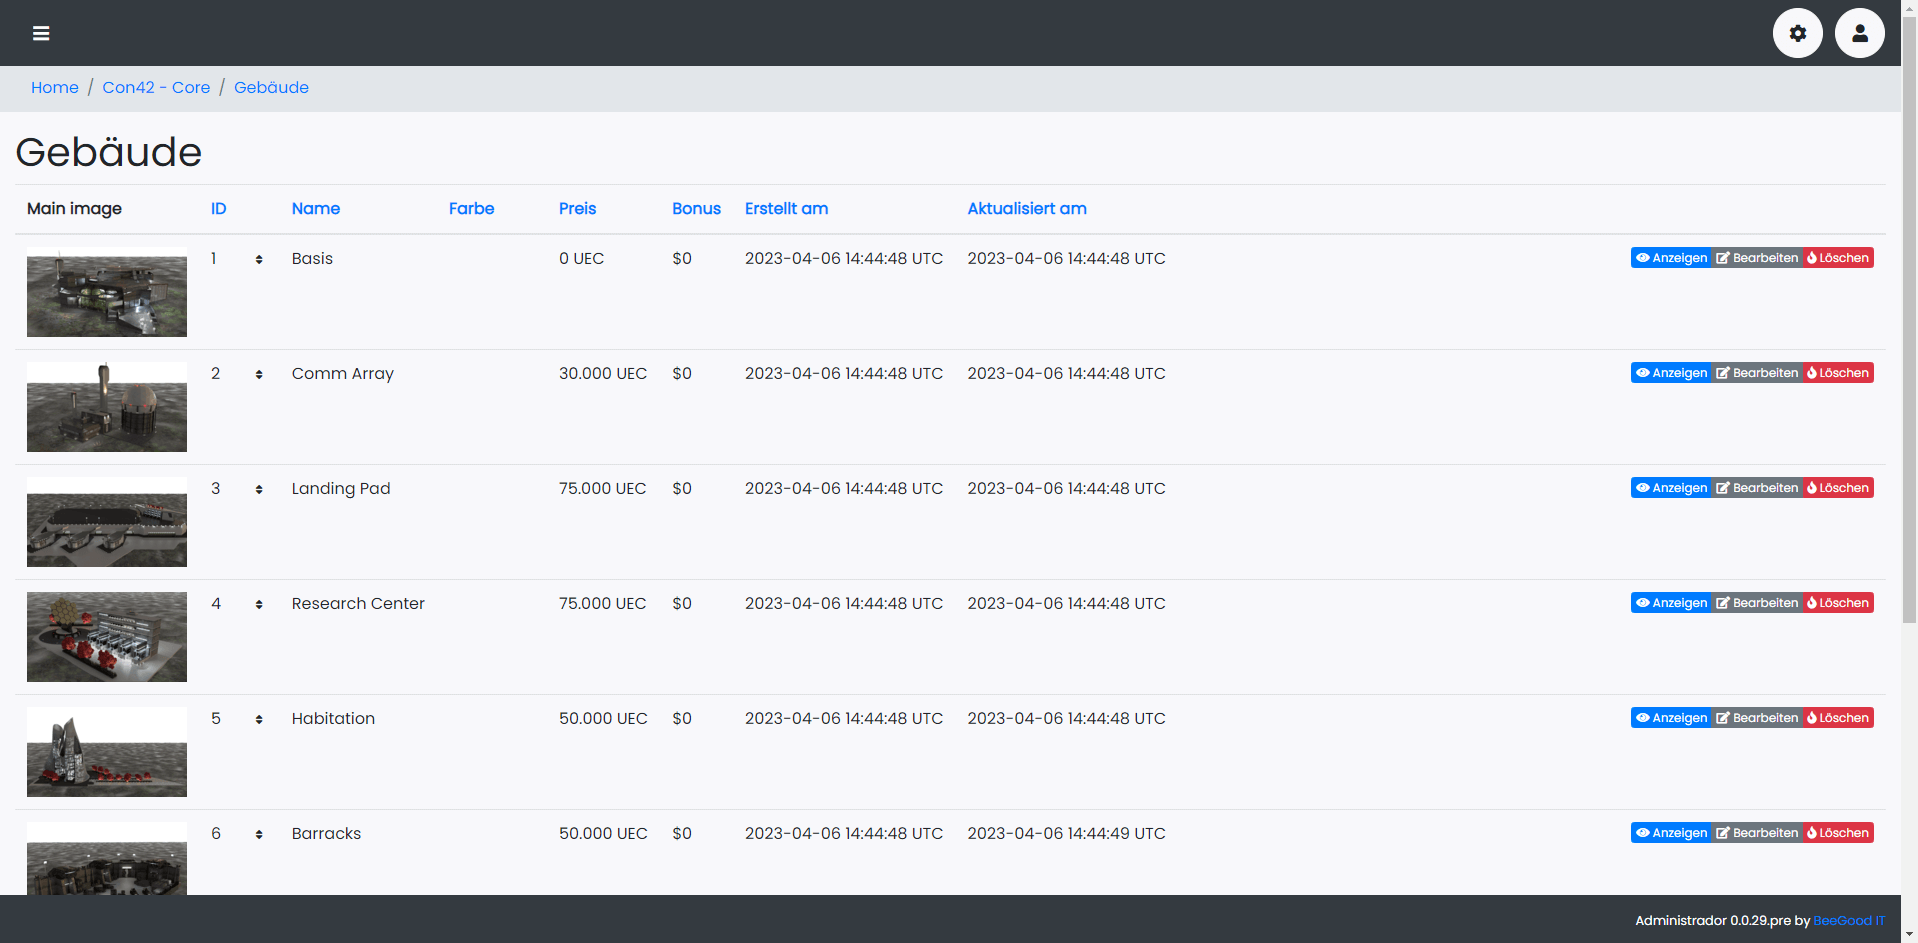
Task: Sort by the Aktualisiert am column
Action: click(x=1027, y=209)
